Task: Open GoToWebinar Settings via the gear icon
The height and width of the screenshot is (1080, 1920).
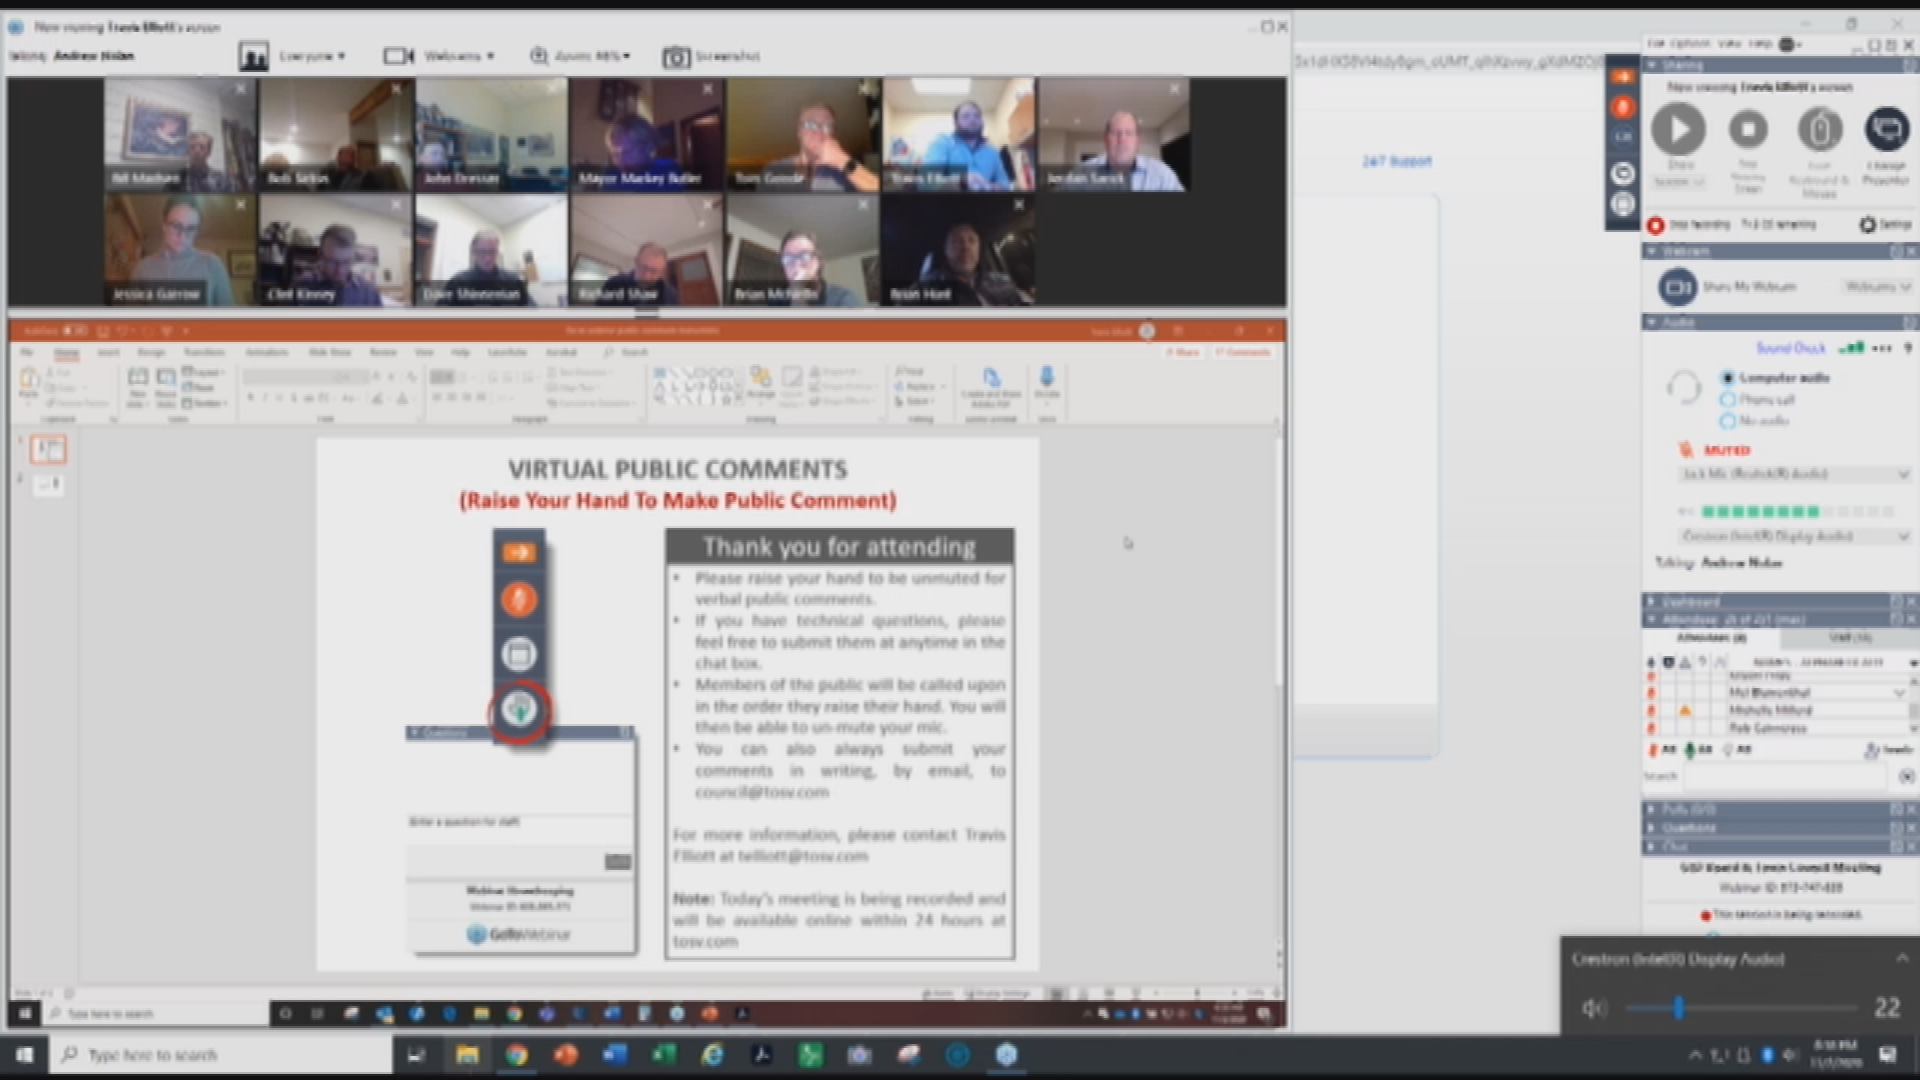Action: point(1867,225)
